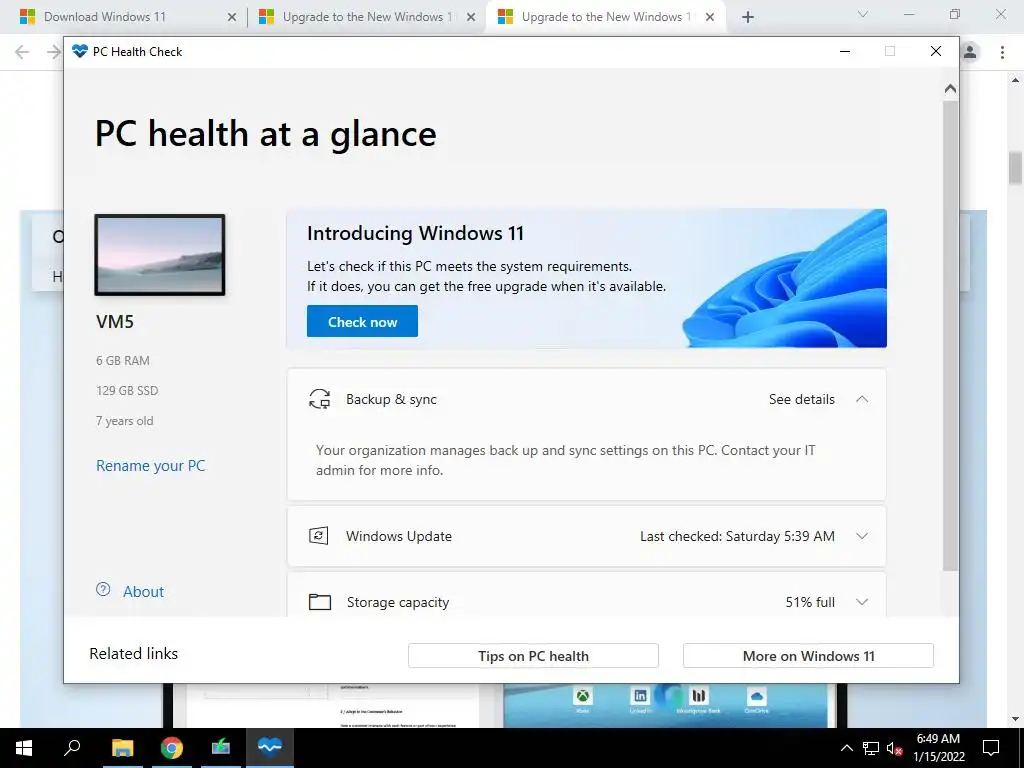Click the Chrome profile avatar icon
This screenshot has height=768, width=1024.
(x=970, y=52)
